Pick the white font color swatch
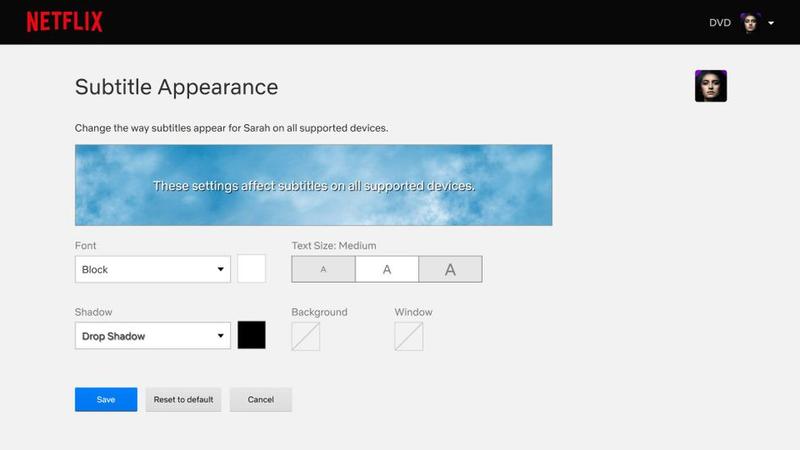800x450 pixels. point(251,269)
